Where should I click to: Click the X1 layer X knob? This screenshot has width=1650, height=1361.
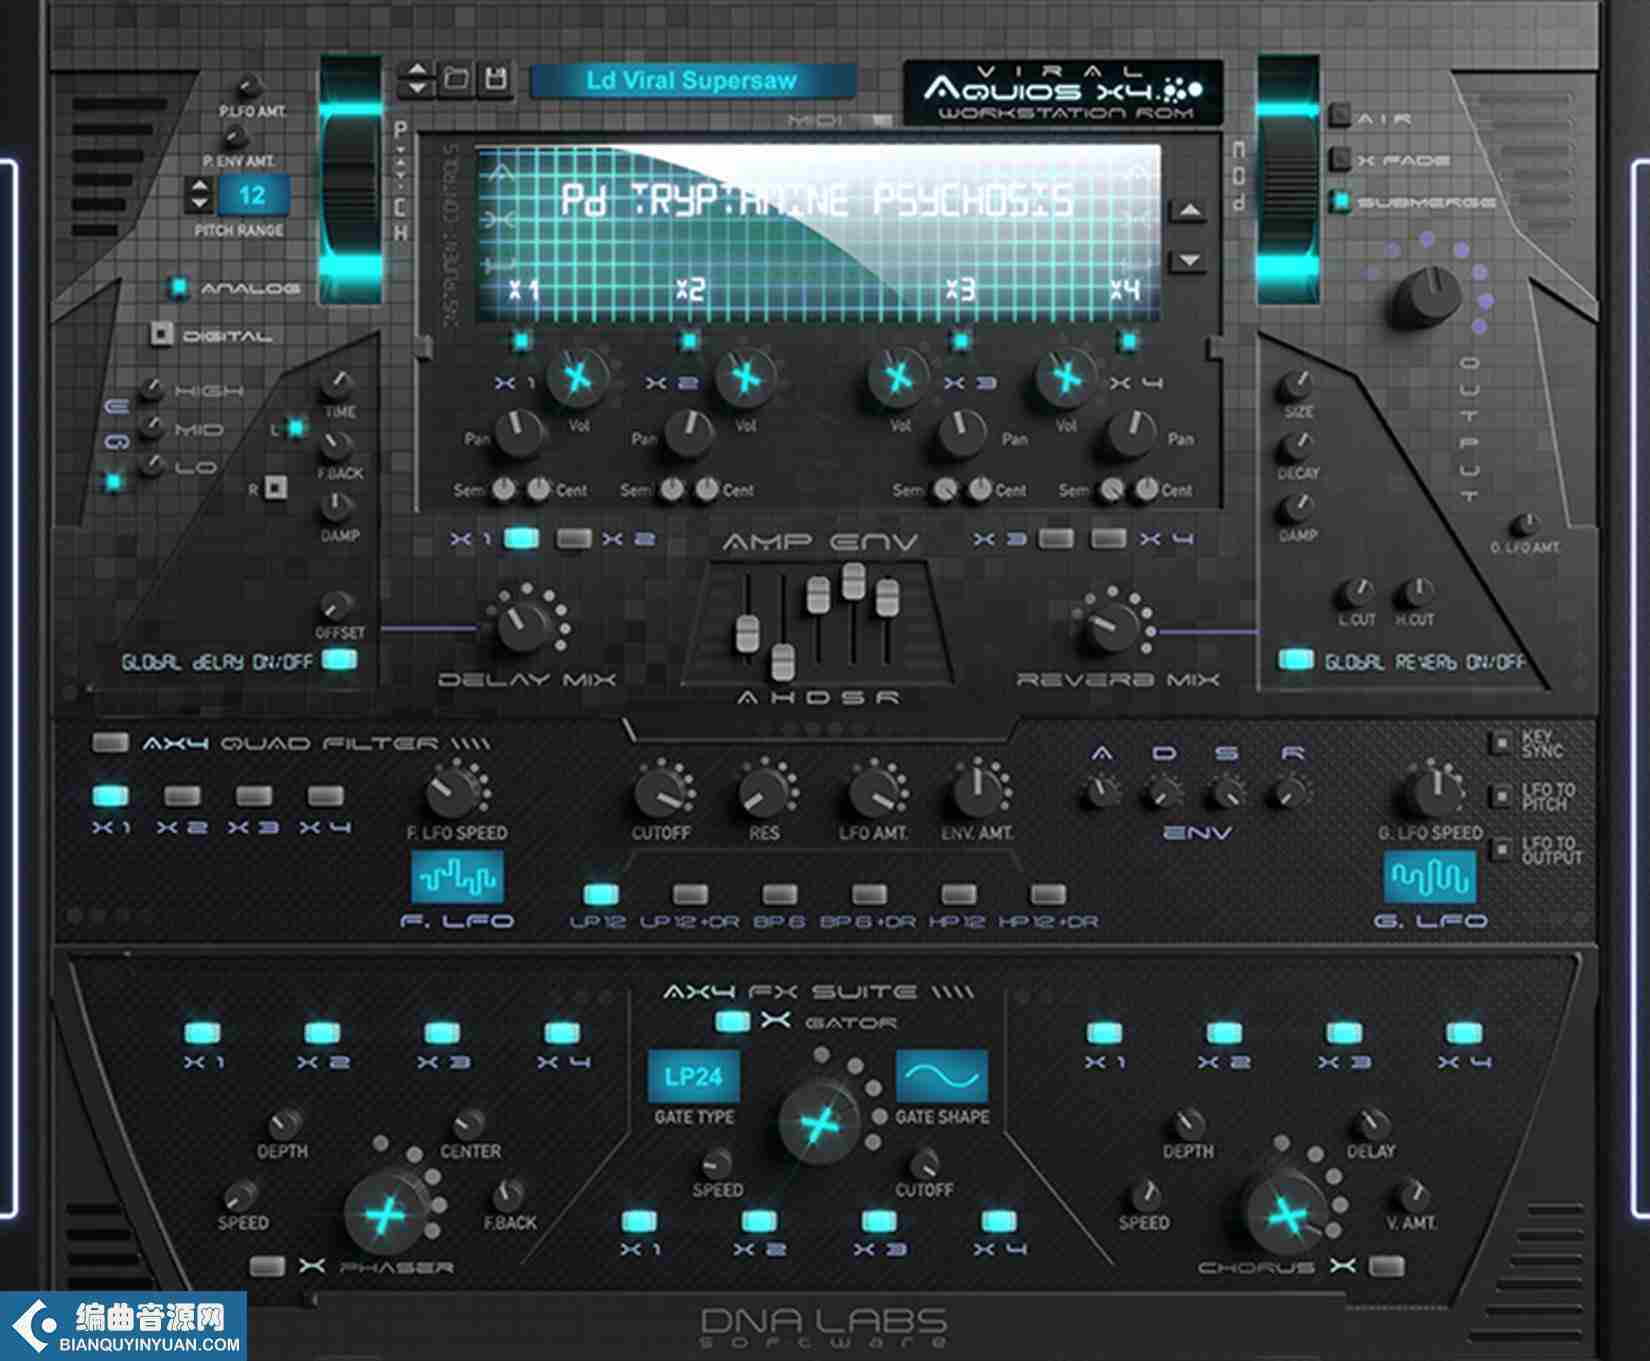pos(577,377)
